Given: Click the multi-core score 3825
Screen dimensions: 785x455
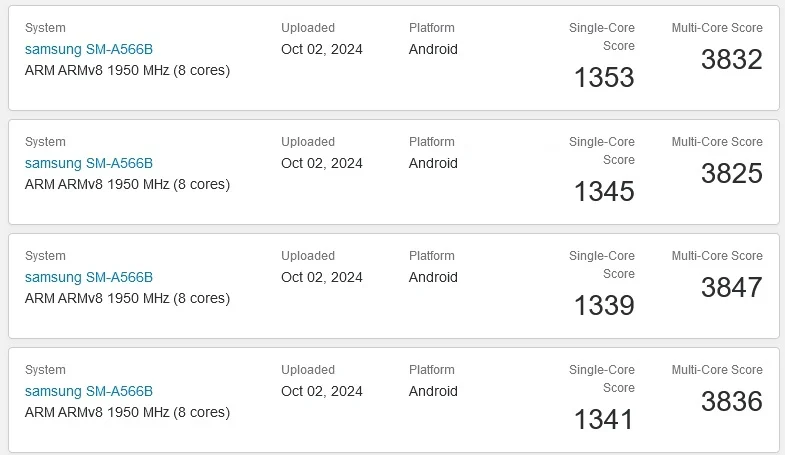Looking at the screenshot, I should click(731, 174).
